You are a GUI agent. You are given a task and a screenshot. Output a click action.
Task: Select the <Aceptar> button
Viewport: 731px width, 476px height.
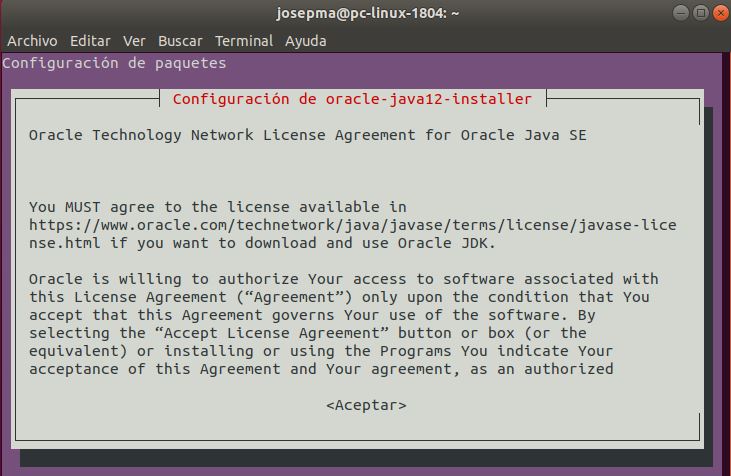(366, 405)
